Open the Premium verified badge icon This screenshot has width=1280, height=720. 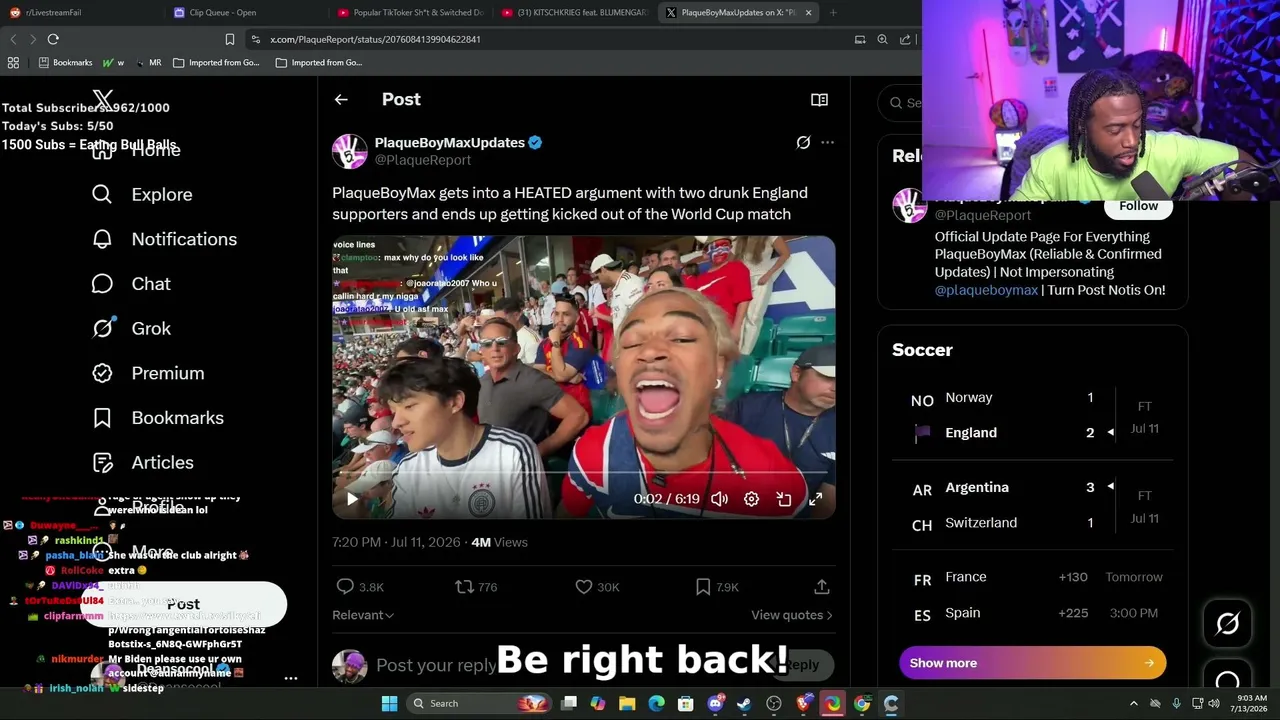(x=102, y=373)
